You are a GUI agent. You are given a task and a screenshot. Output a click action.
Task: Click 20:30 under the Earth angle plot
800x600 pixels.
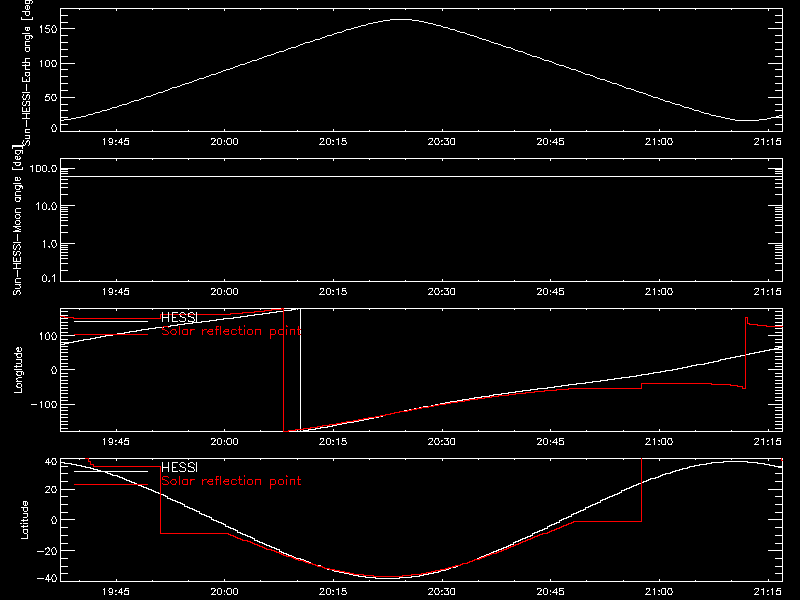[442, 142]
